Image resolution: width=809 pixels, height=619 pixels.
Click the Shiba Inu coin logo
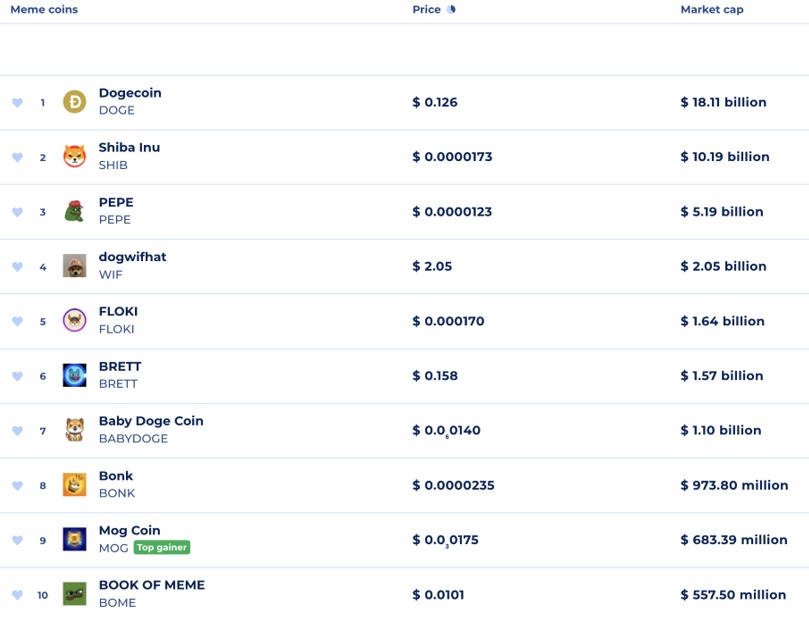(75, 157)
